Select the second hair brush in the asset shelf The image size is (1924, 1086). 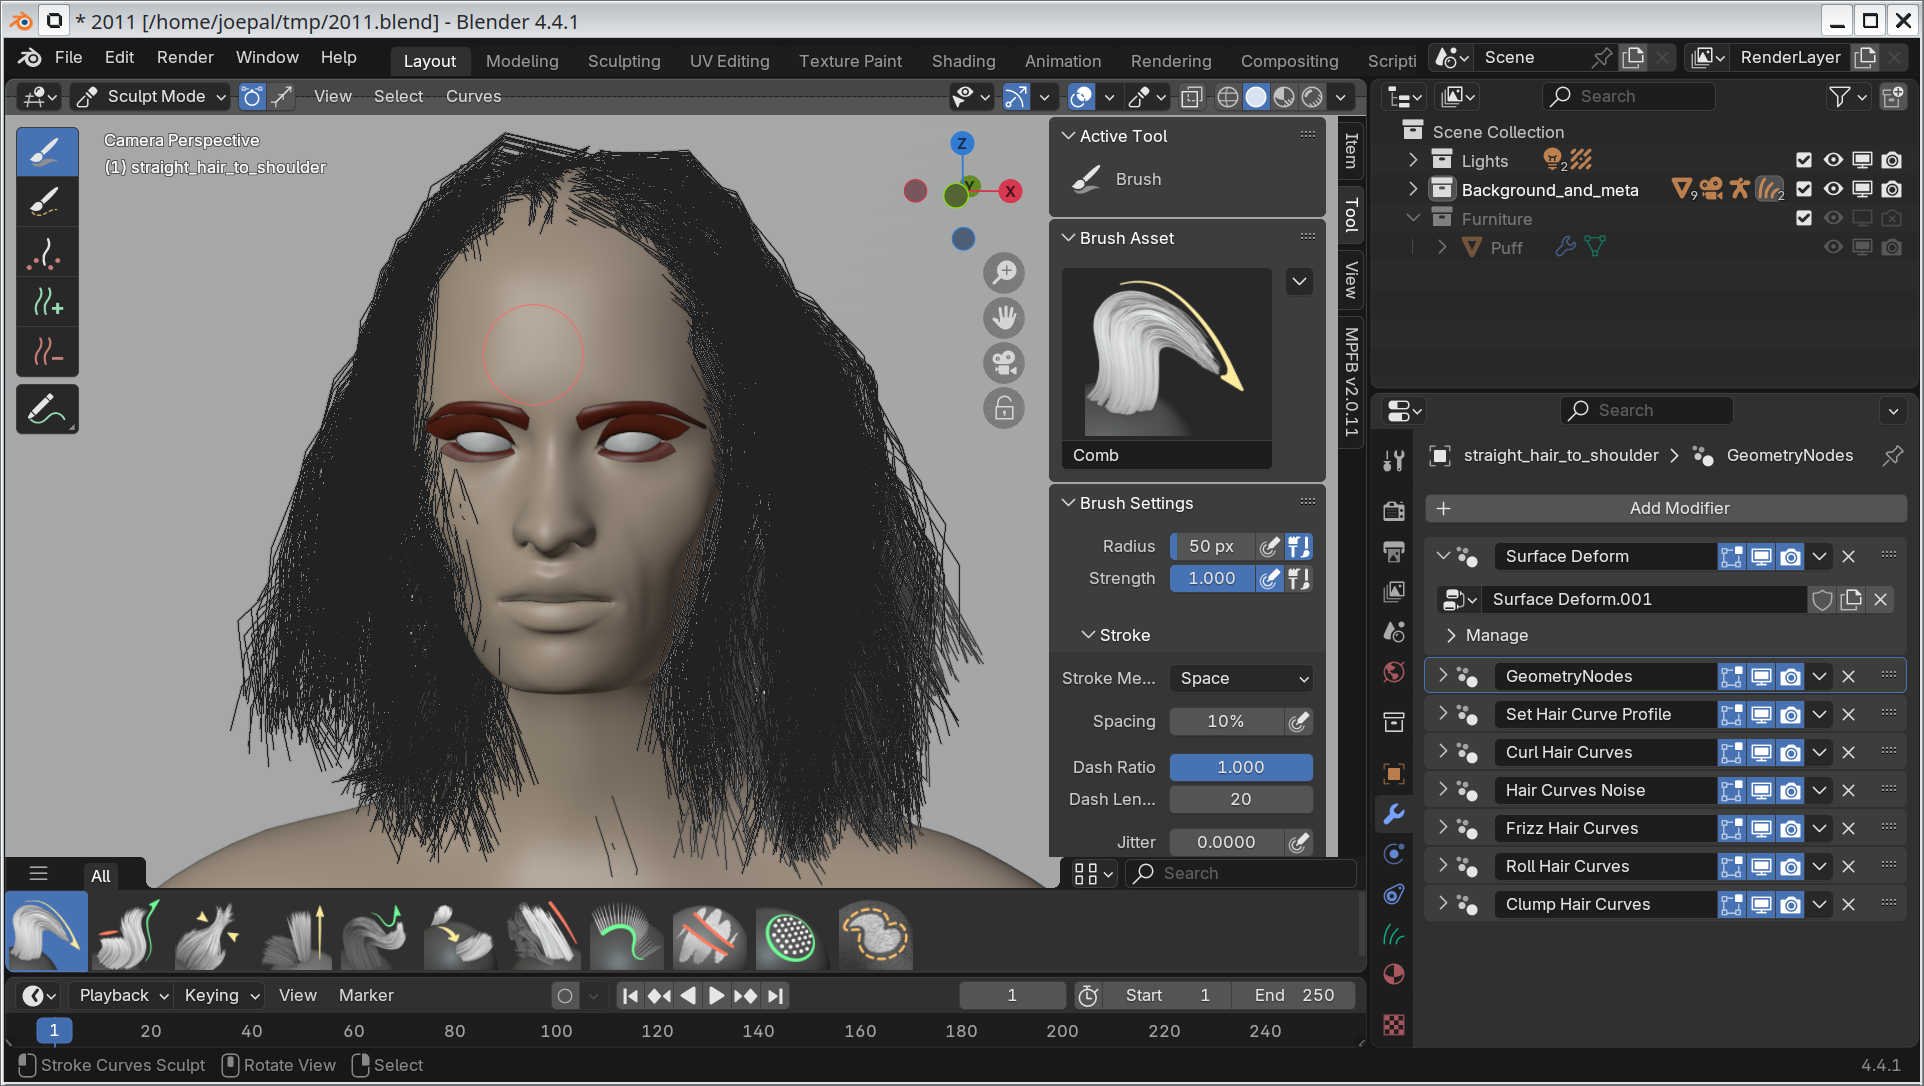[x=128, y=936]
